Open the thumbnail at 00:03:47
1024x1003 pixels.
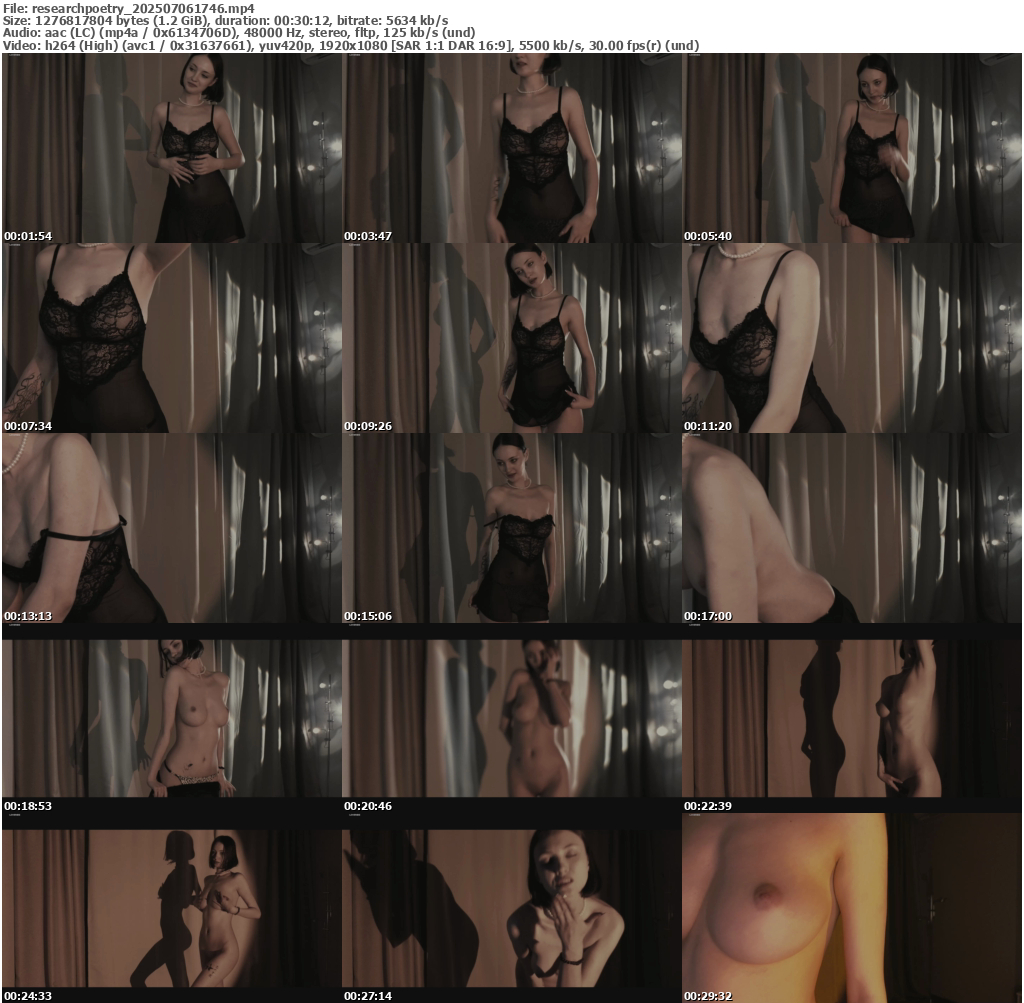[x=512, y=148]
